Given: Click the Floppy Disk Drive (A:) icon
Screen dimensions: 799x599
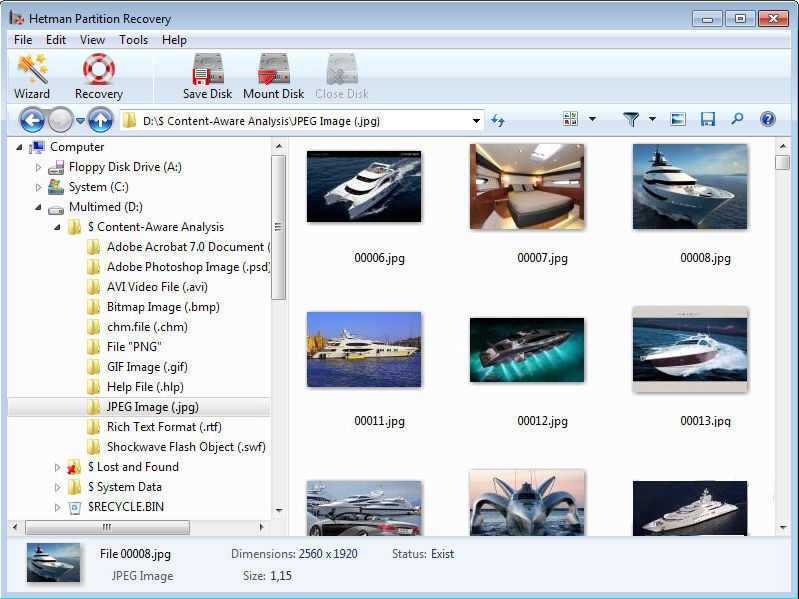Looking at the screenshot, I should [x=56, y=167].
